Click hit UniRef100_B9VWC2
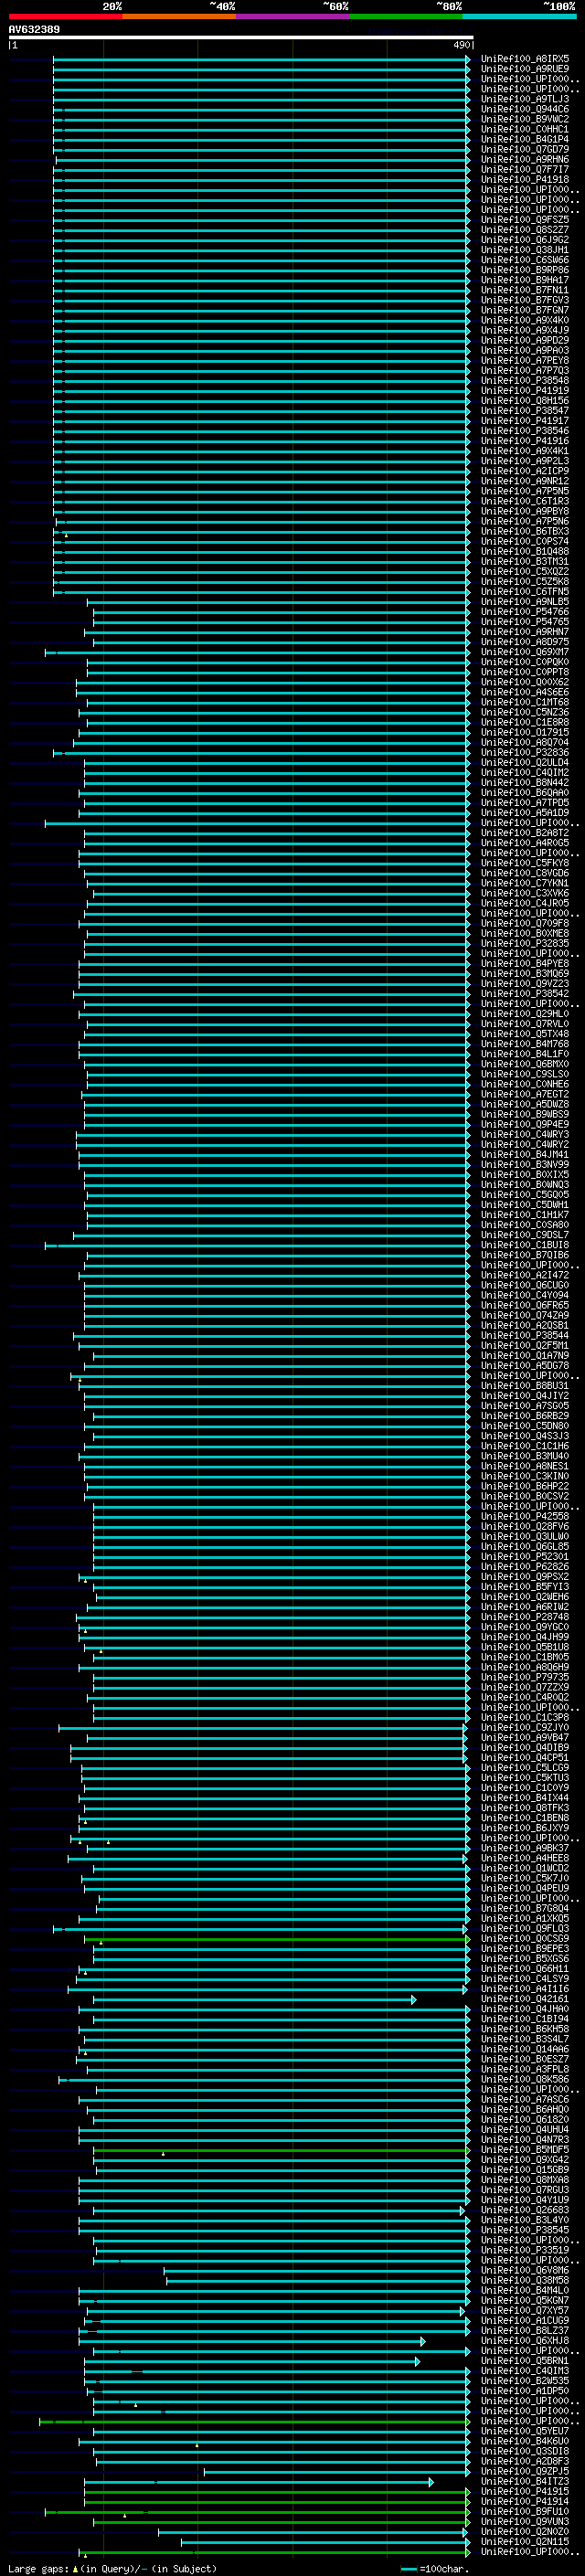The image size is (585, 2576). pos(525,119)
